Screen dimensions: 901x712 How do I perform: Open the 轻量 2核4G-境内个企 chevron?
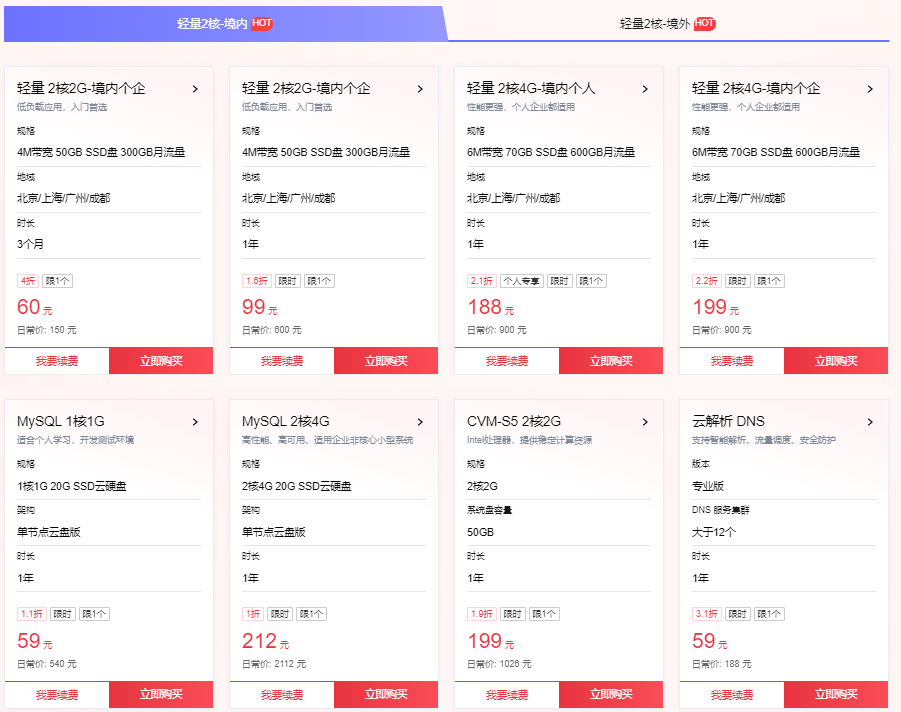pyautogui.click(x=871, y=89)
